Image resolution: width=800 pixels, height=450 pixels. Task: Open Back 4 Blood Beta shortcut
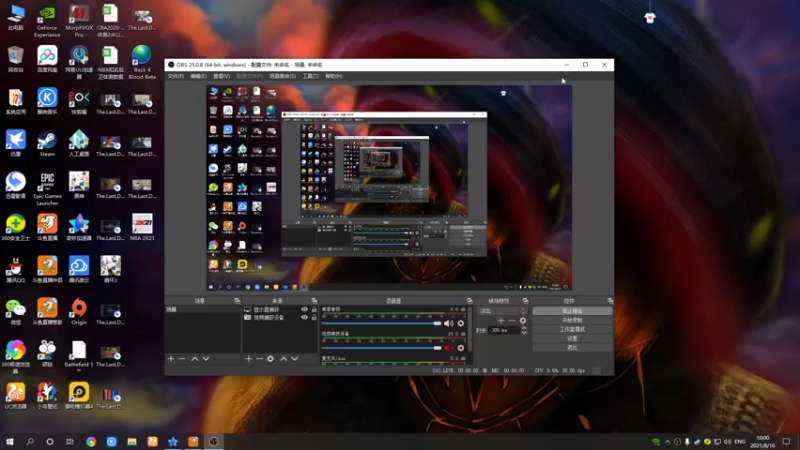(x=142, y=62)
